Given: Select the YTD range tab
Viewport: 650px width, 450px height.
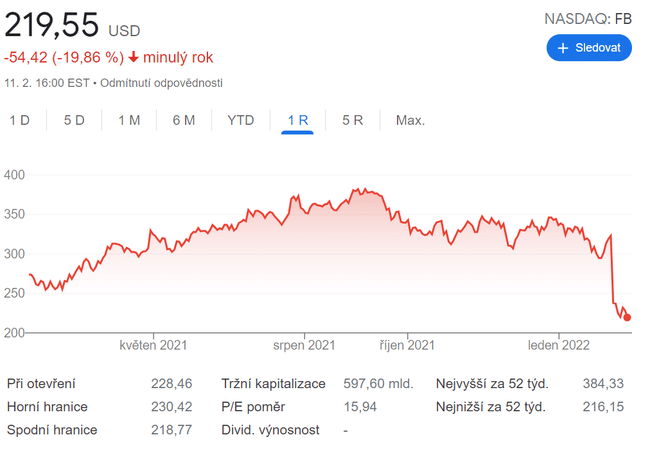Looking at the screenshot, I should tap(241, 120).
